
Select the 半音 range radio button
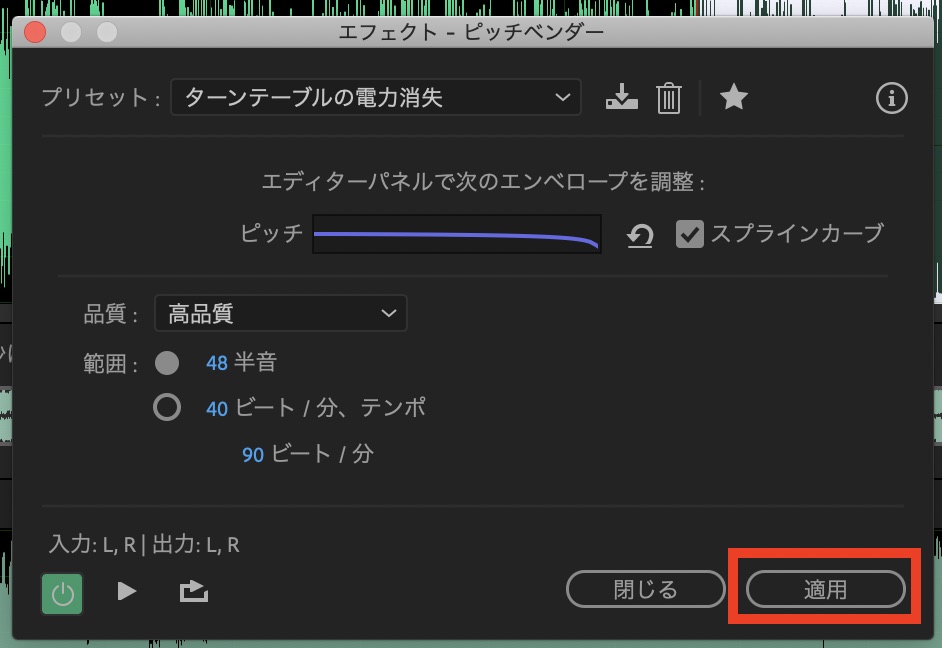[166, 363]
